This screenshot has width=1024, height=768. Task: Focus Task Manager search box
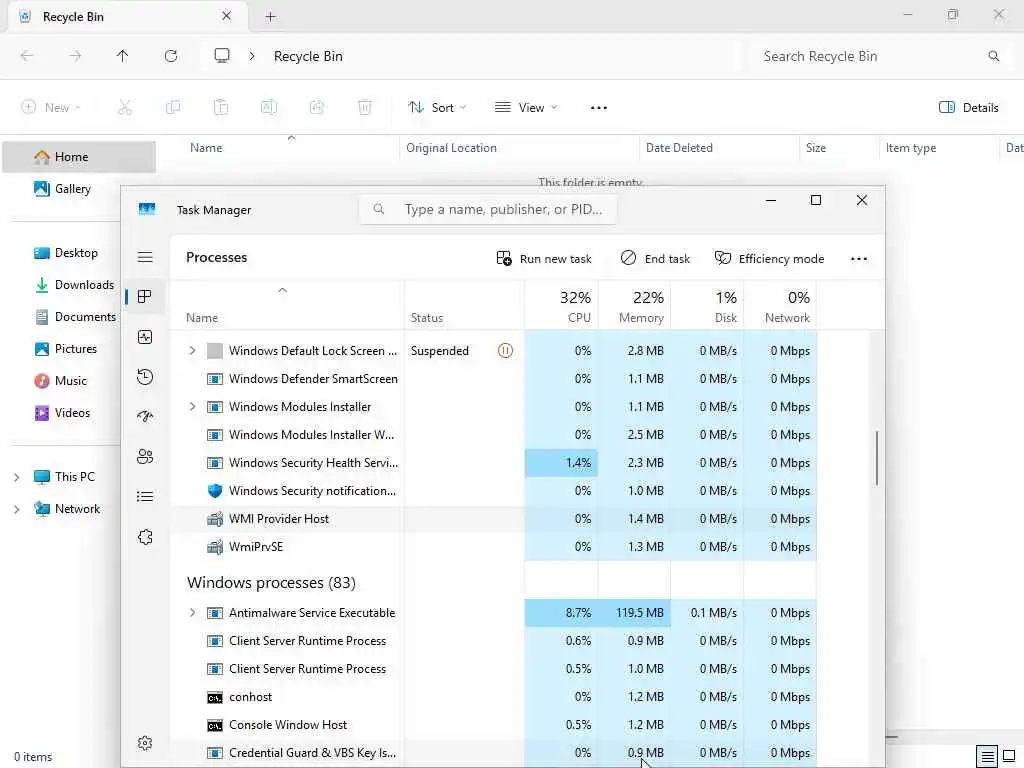(x=488, y=210)
